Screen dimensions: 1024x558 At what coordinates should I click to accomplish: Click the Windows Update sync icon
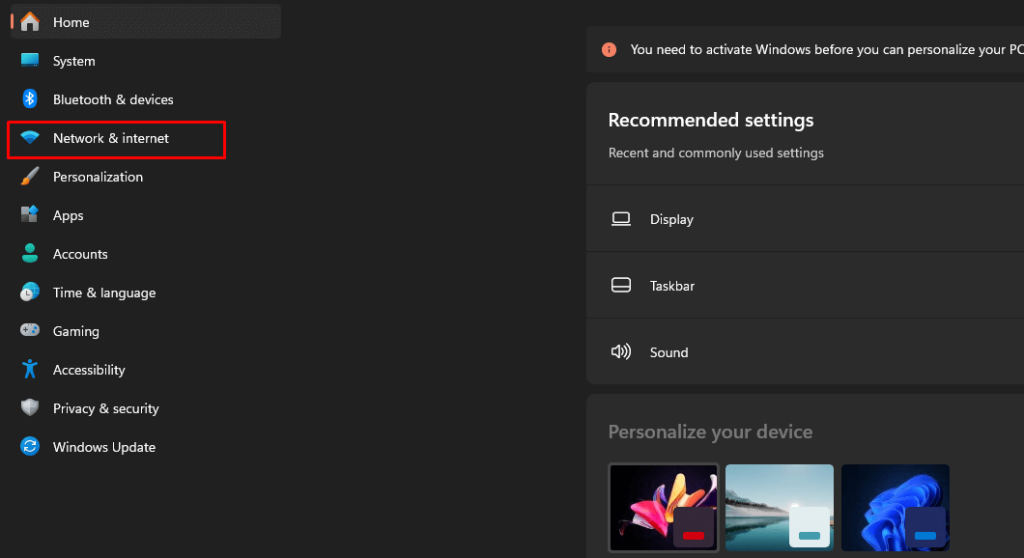[x=30, y=447]
